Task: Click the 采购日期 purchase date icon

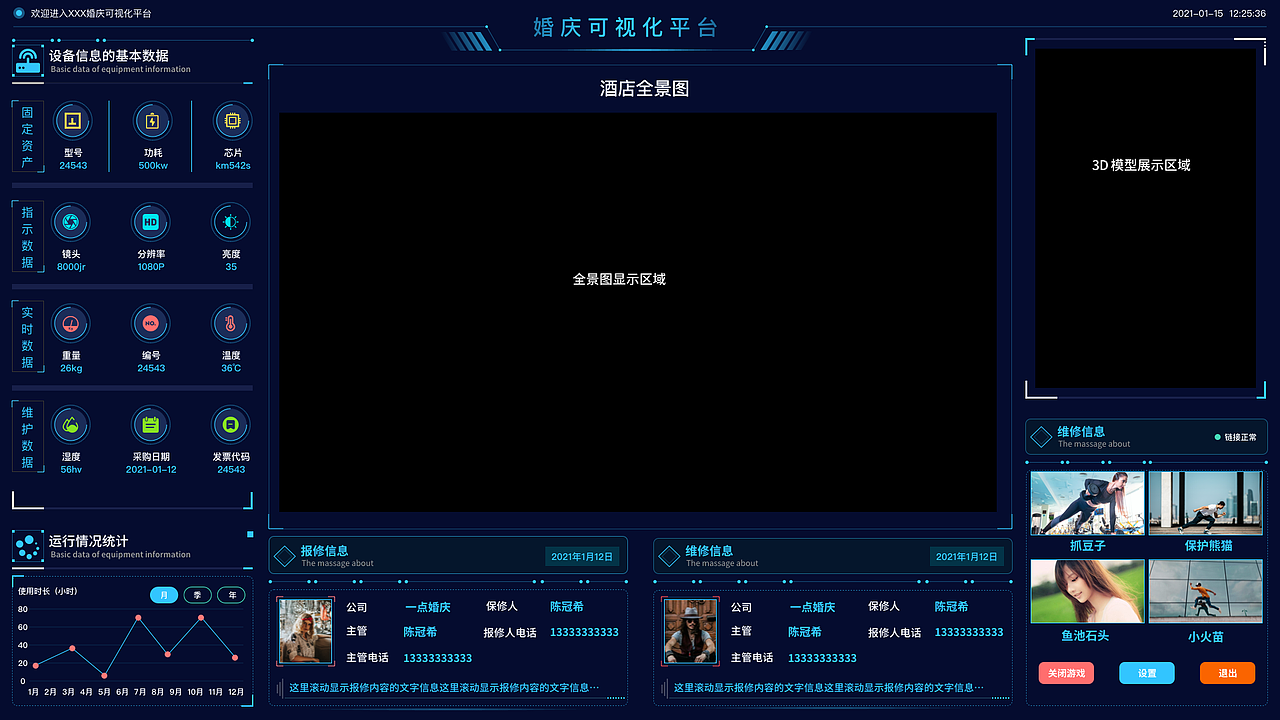Action: click(151, 424)
